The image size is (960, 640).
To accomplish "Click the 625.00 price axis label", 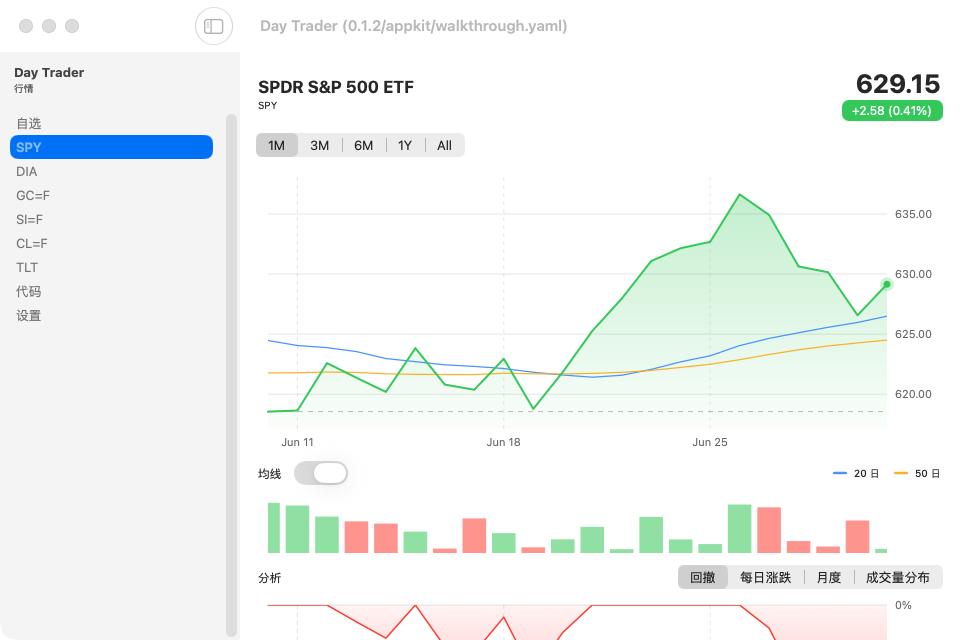I will click(x=913, y=334).
